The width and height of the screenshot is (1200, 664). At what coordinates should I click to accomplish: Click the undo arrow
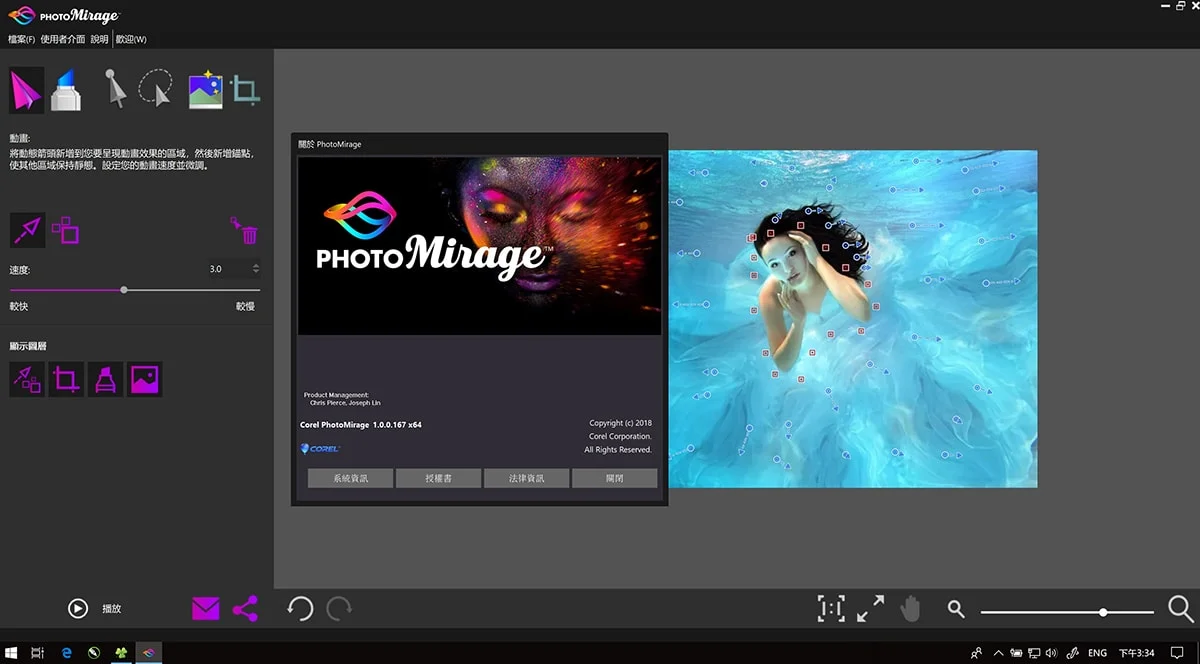coord(299,608)
